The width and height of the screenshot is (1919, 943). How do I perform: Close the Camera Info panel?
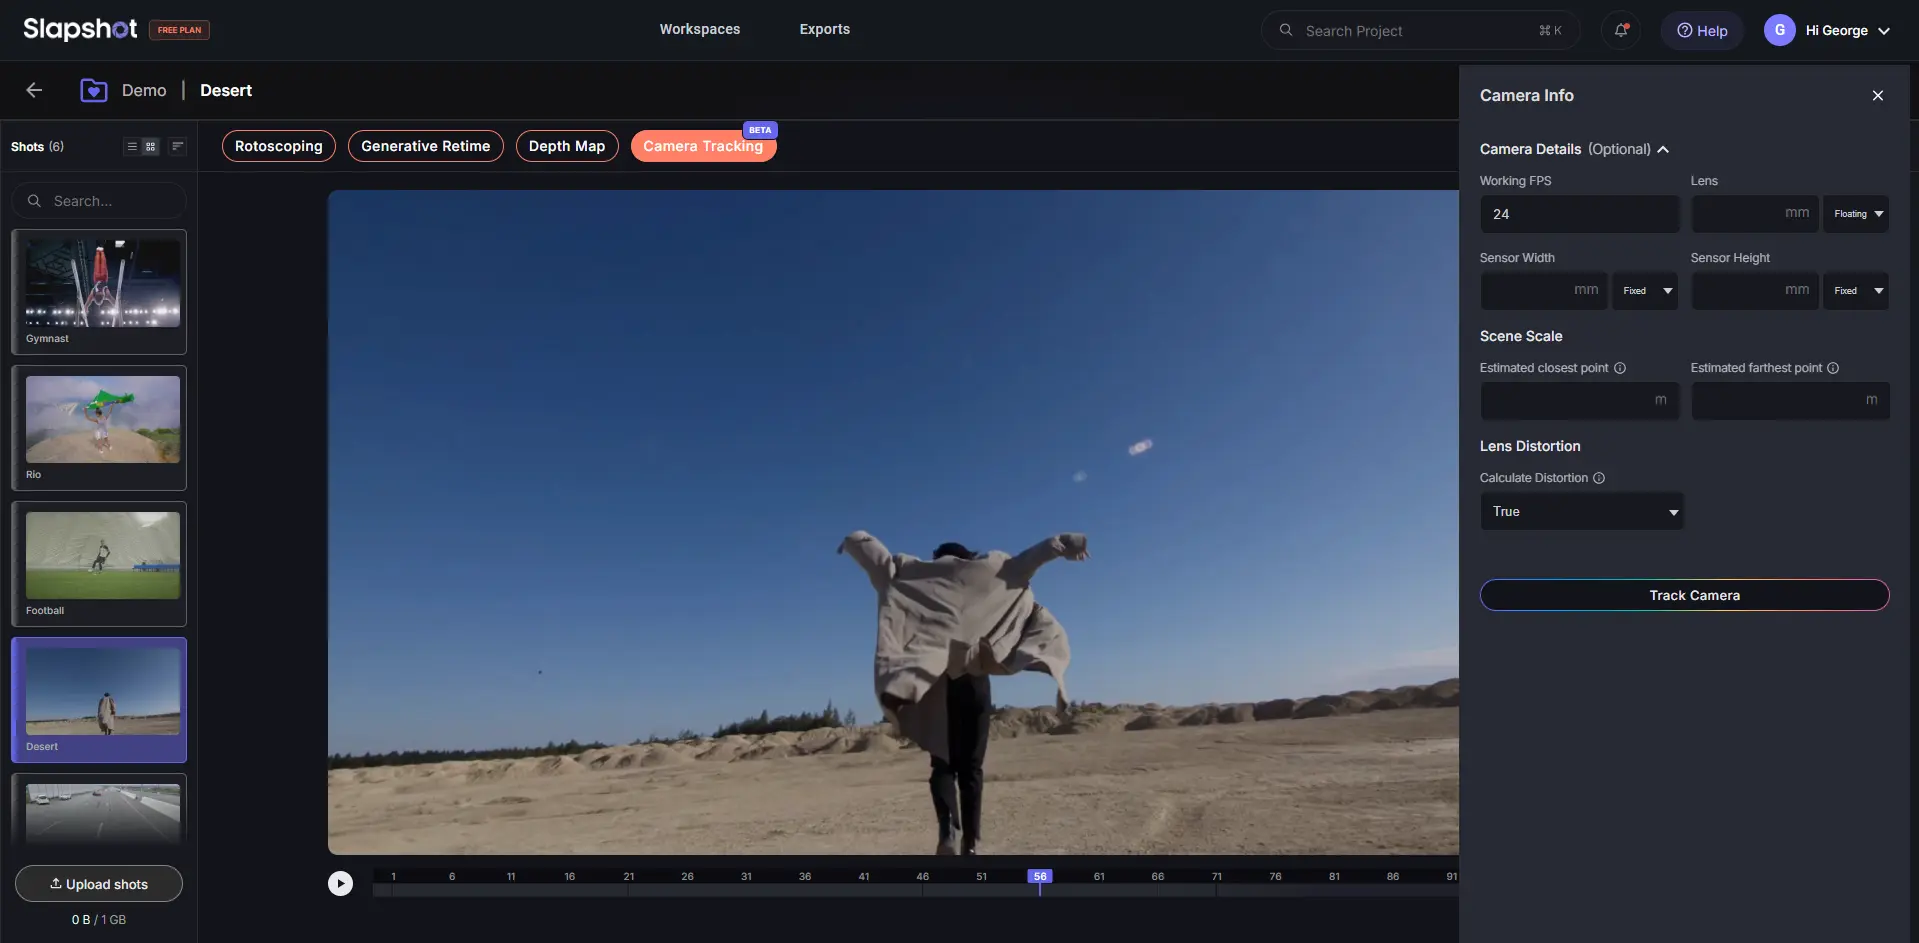pyautogui.click(x=1877, y=96)
